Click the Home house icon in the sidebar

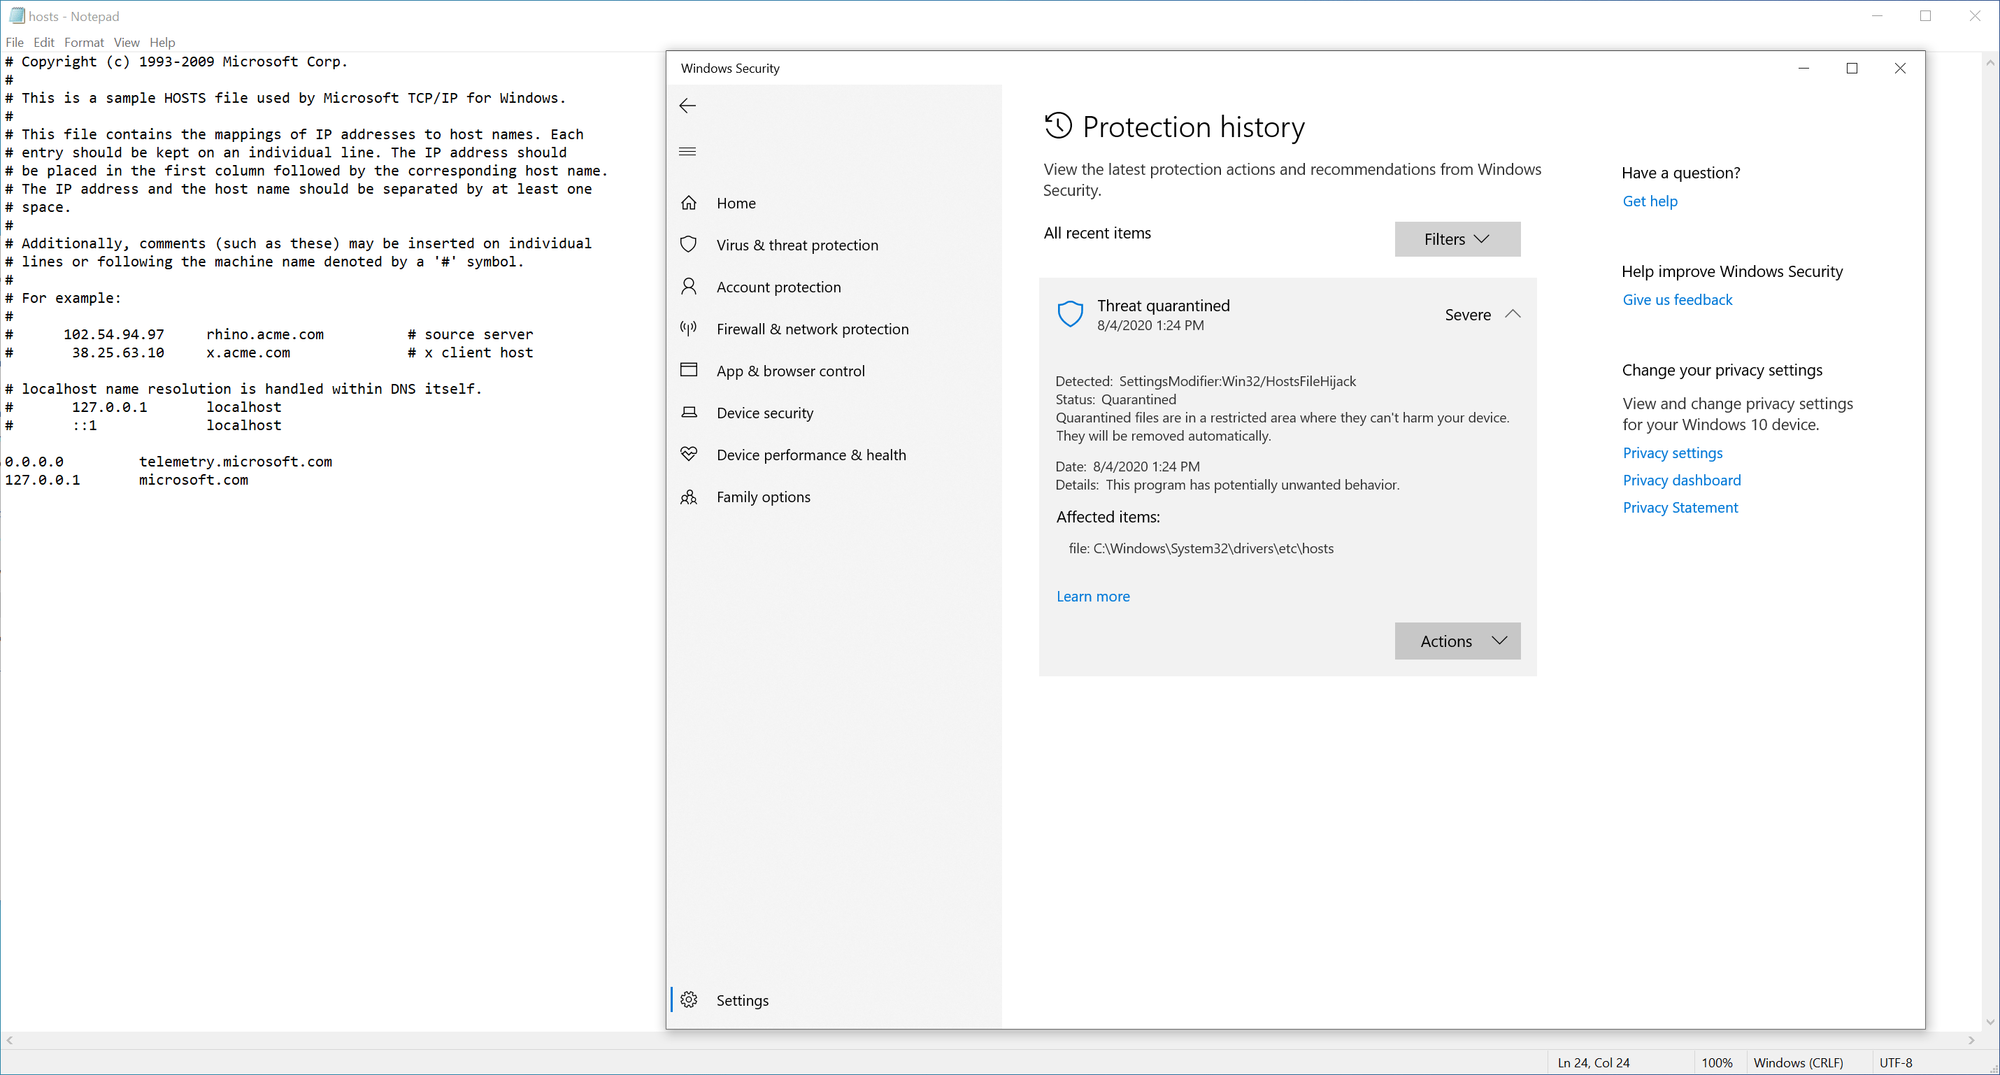[x=689, y=203]
